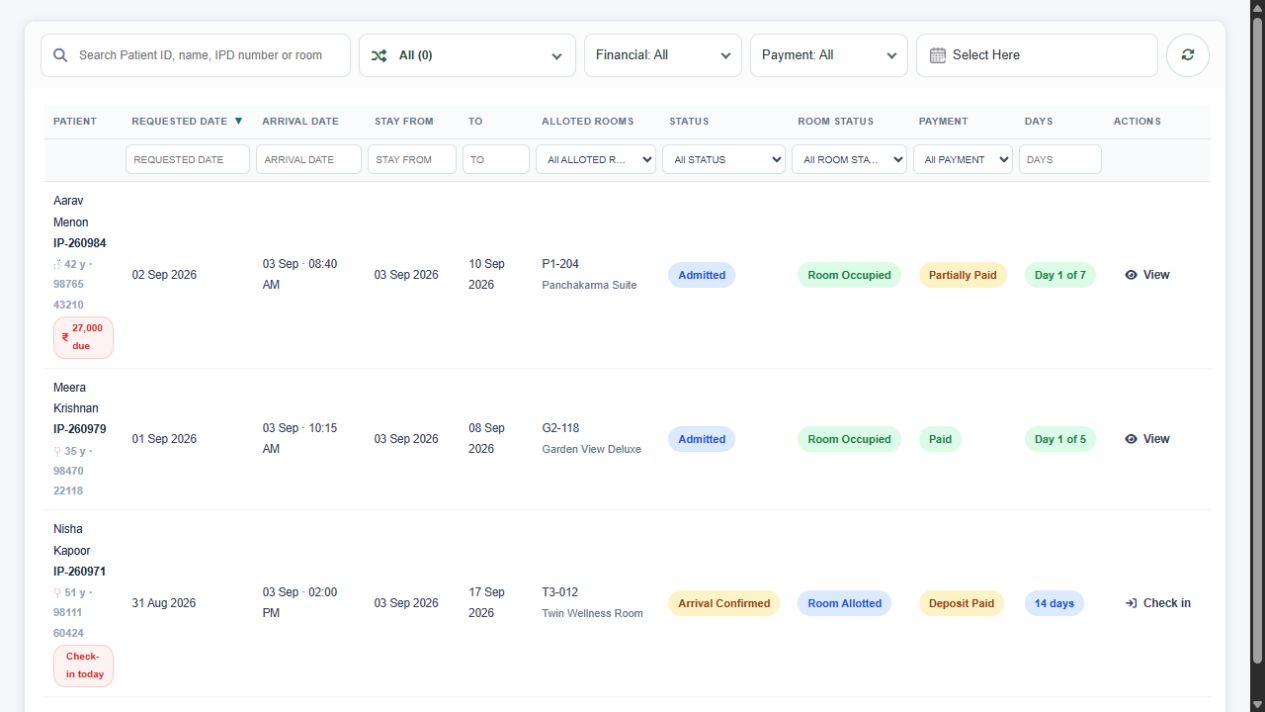Click Room Occupied badge in Meera Krishnan's row

[849, 439]
